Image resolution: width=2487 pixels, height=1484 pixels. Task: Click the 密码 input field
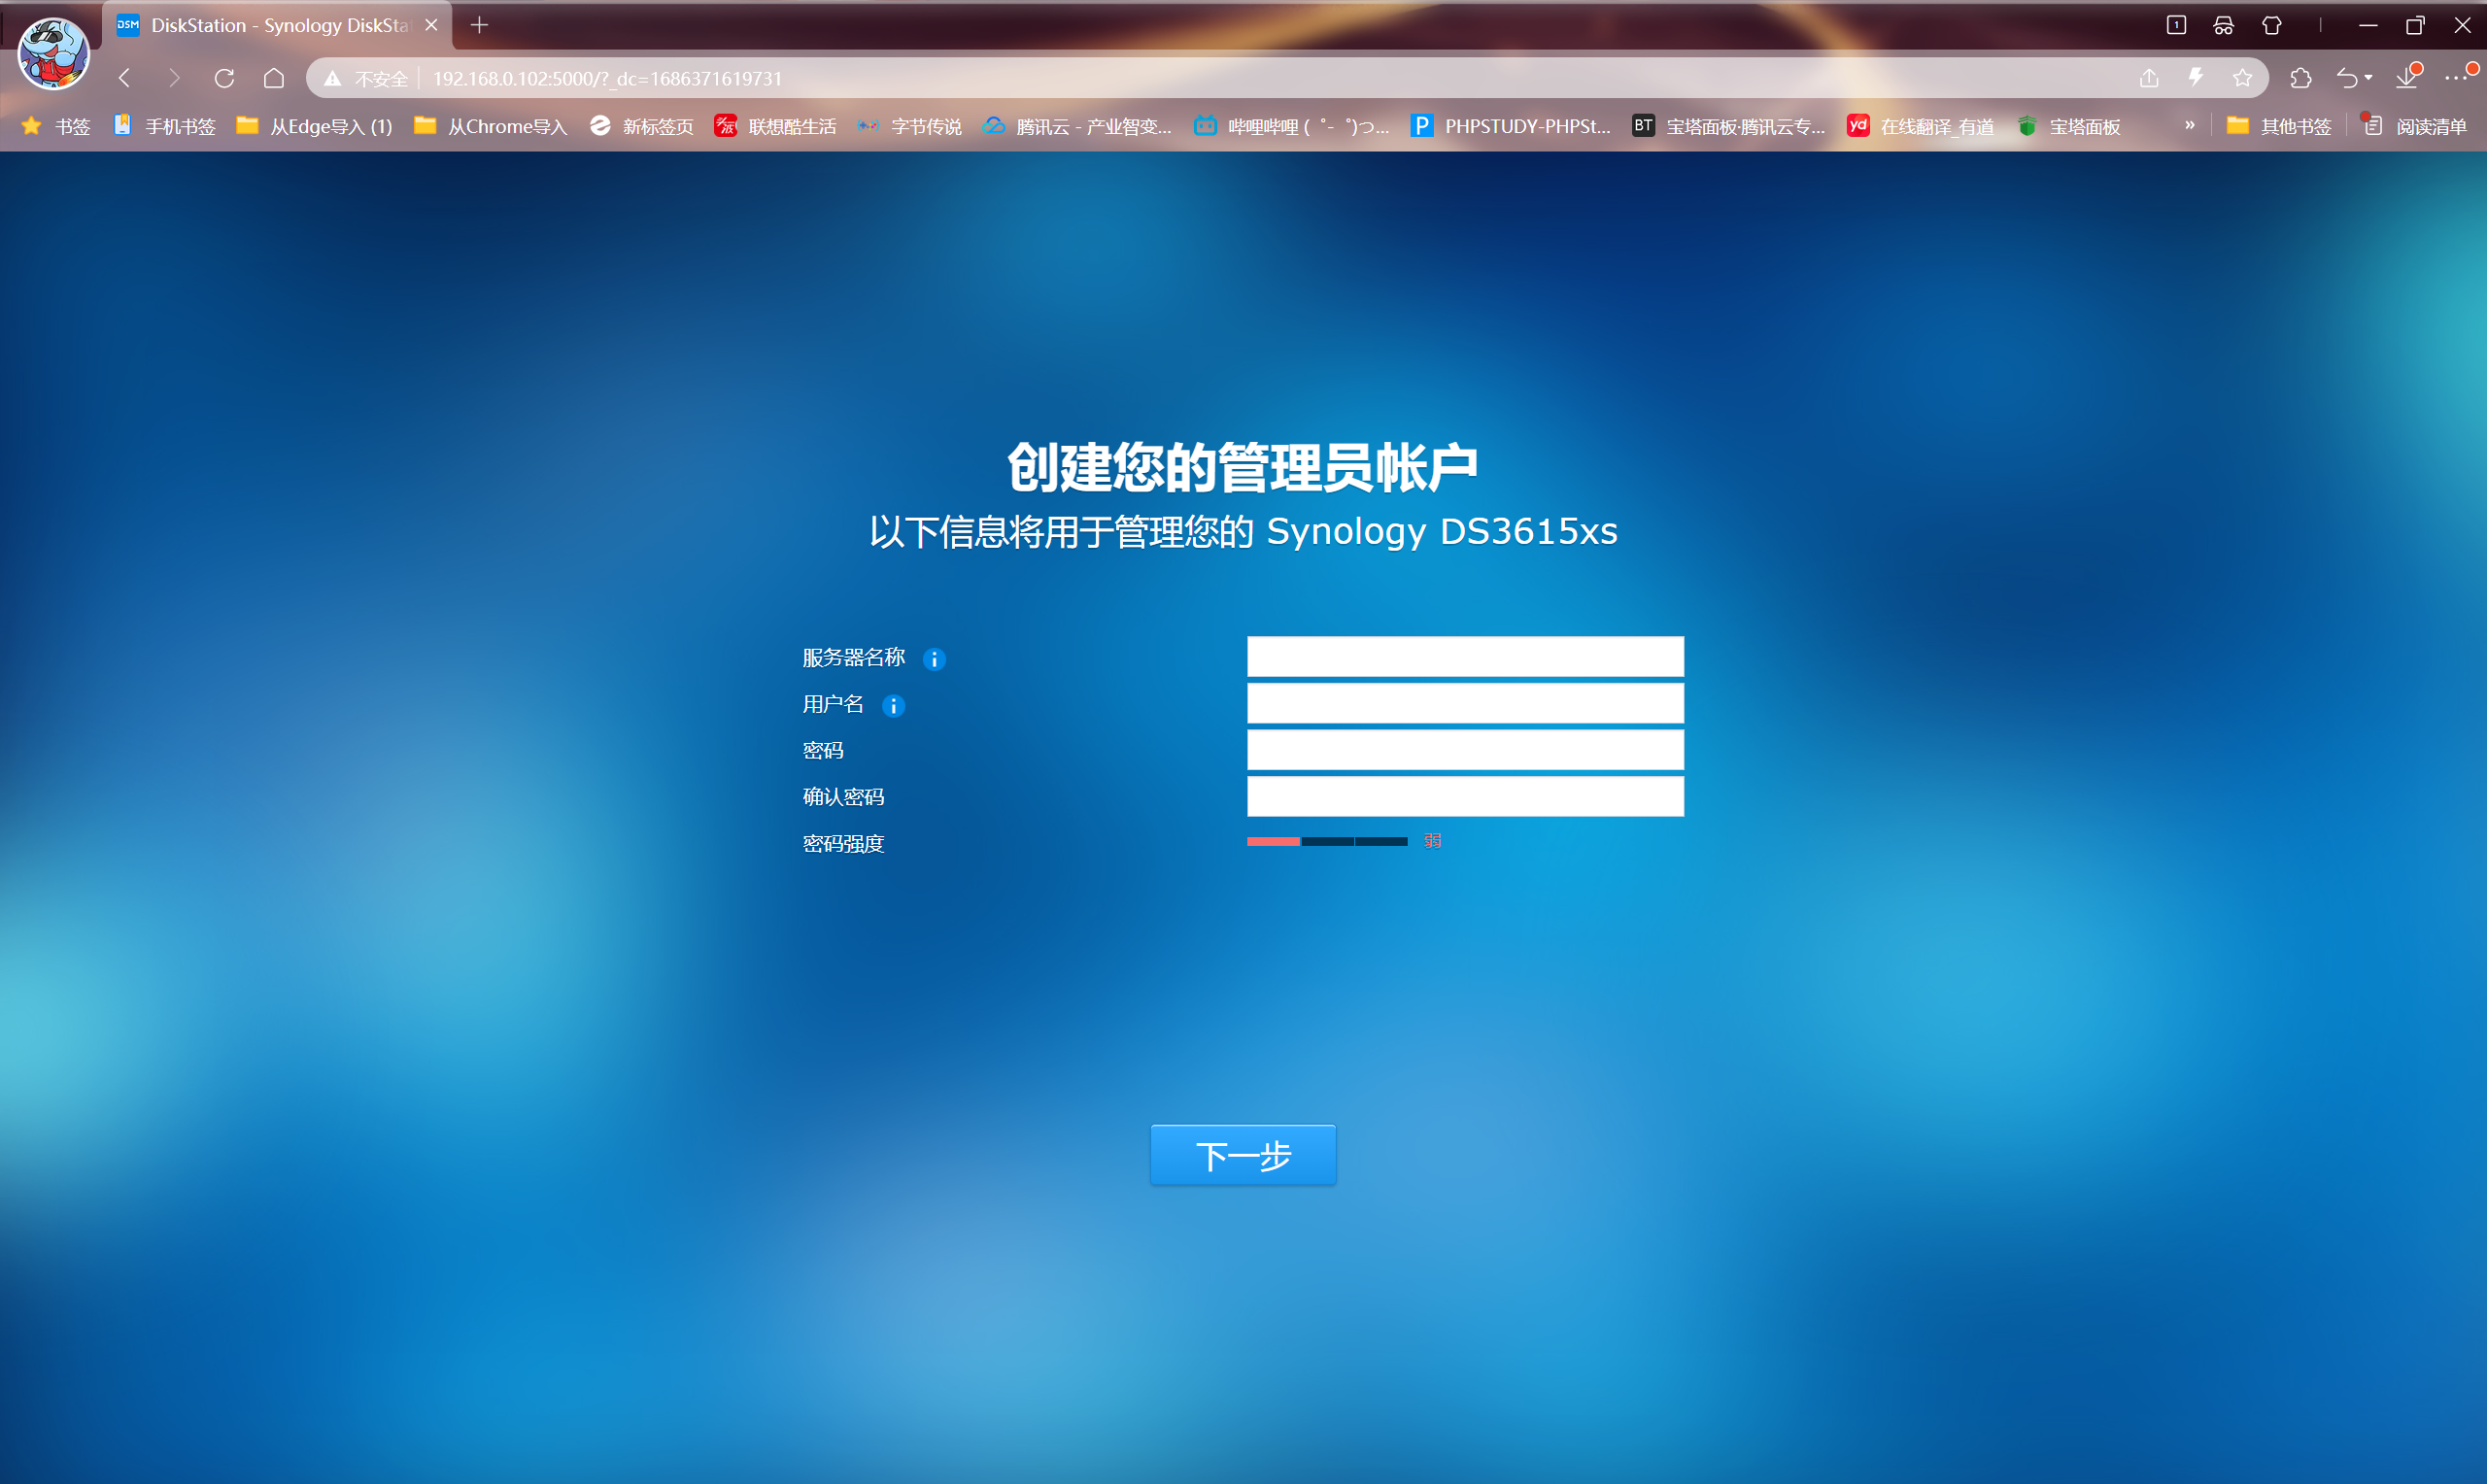[1465, 750]
